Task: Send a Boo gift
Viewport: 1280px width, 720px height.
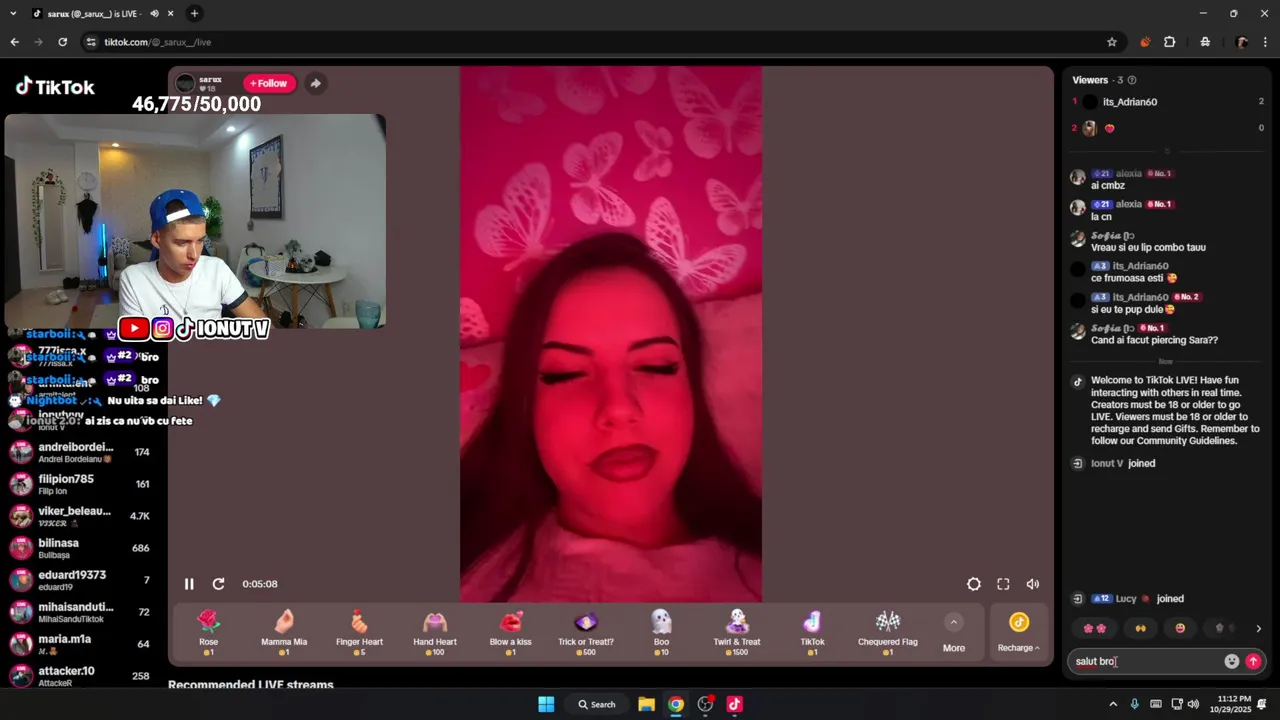Action: [x=661, y=633]
